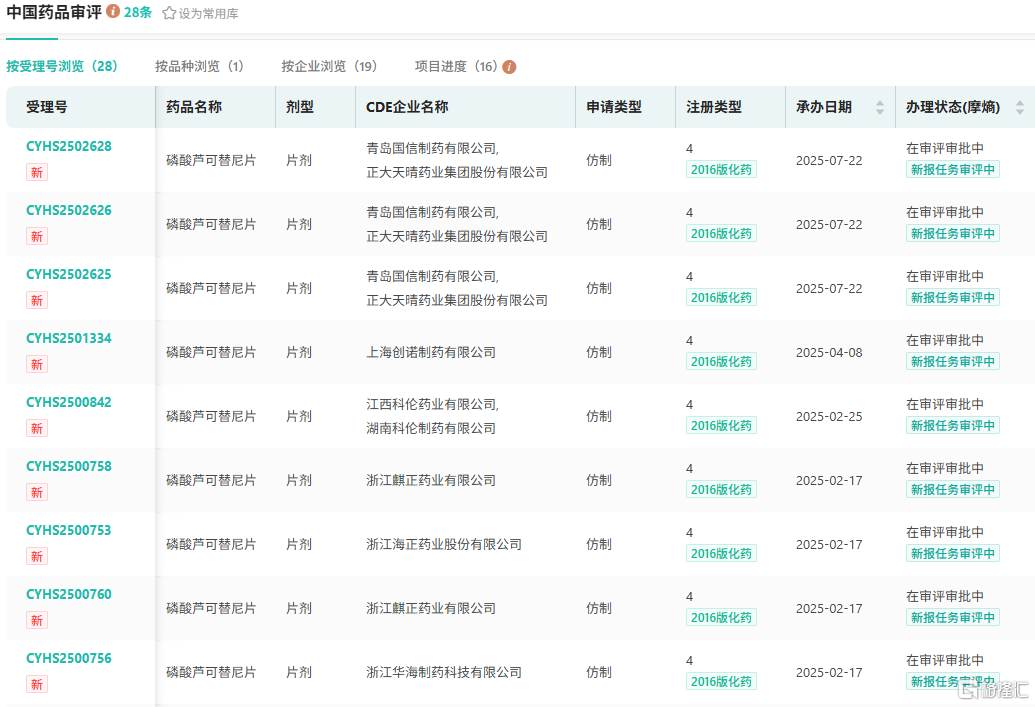Click 2016版化药 tag in CYHS2502628 row
1035x707 pixels.
pyautogui.click(x=721, y=170)
